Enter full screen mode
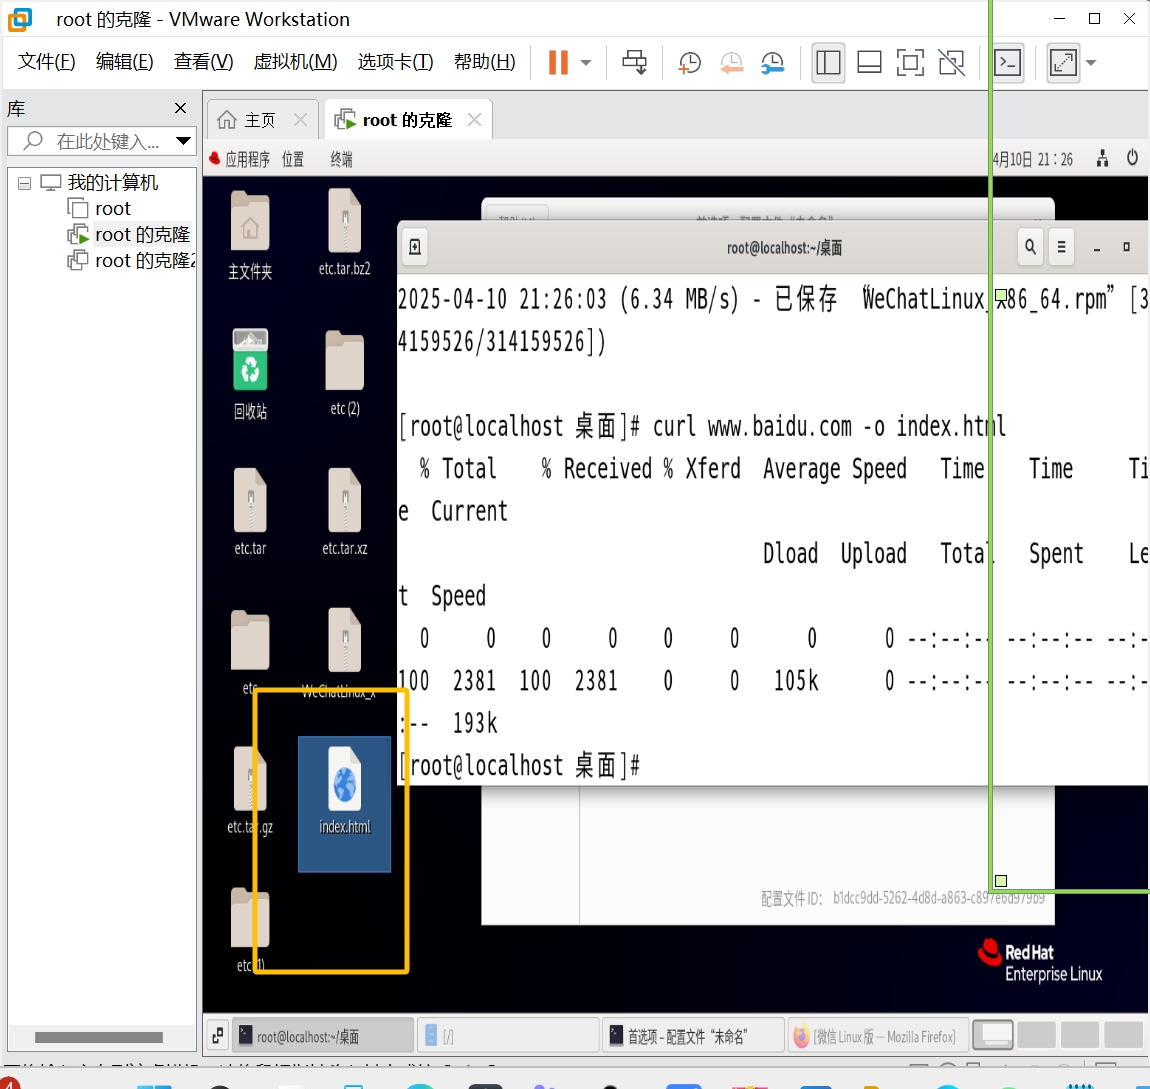The height and width of the screenshot is (1089, 1150). point(910,62)
